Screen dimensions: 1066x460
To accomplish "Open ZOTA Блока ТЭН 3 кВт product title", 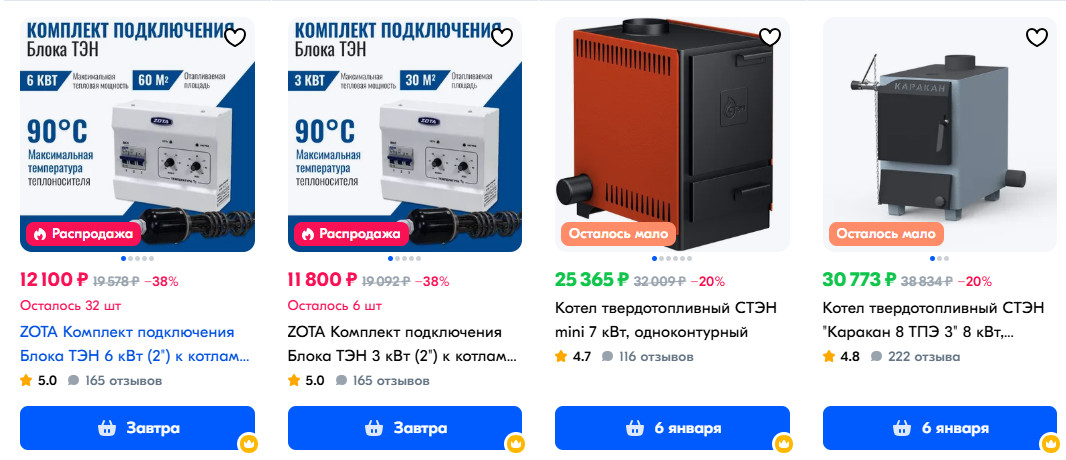I will (402, 344).
